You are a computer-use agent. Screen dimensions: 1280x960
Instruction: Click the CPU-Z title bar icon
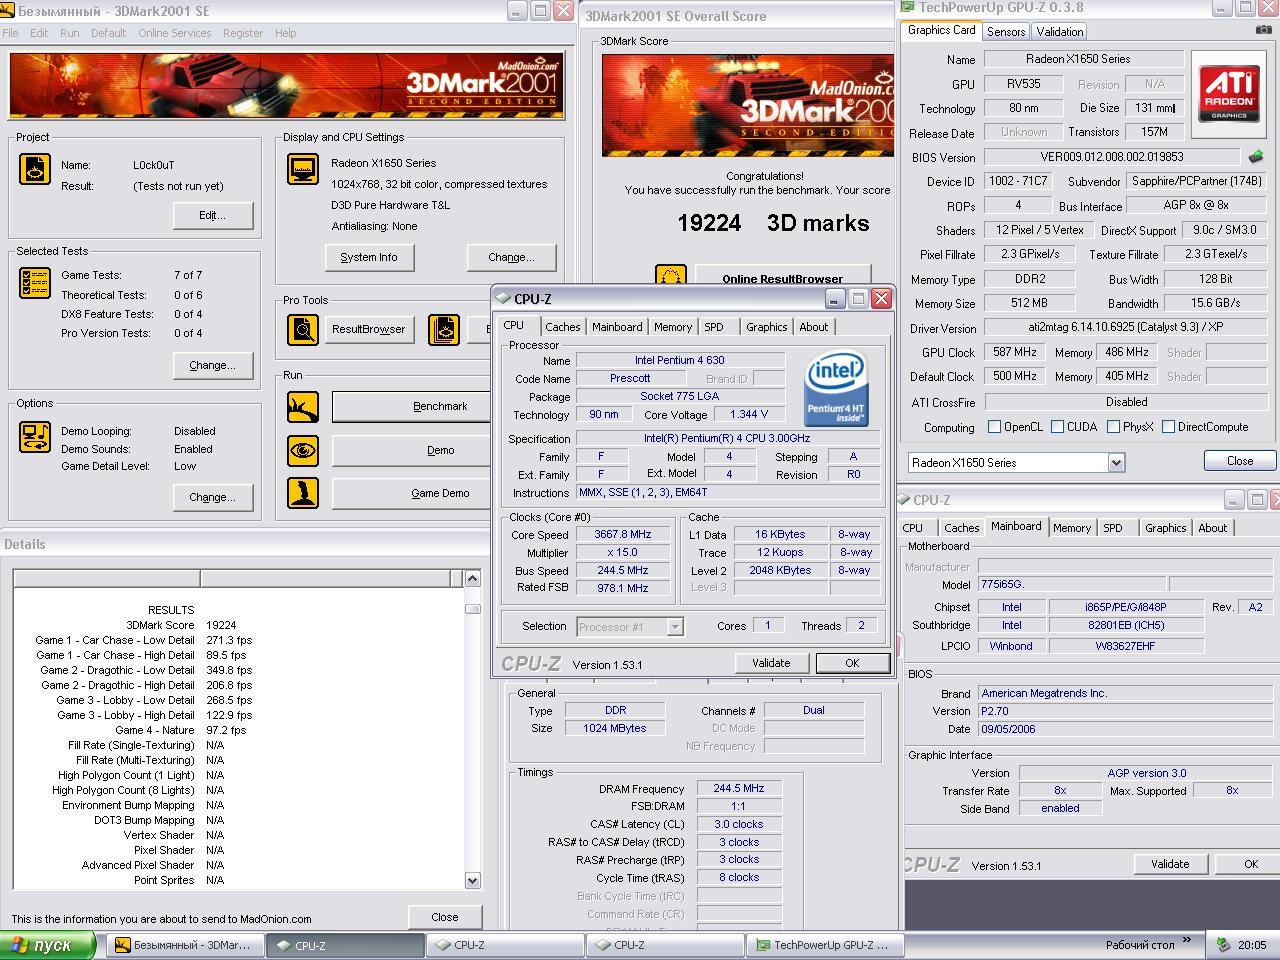[x=503, y=298]
